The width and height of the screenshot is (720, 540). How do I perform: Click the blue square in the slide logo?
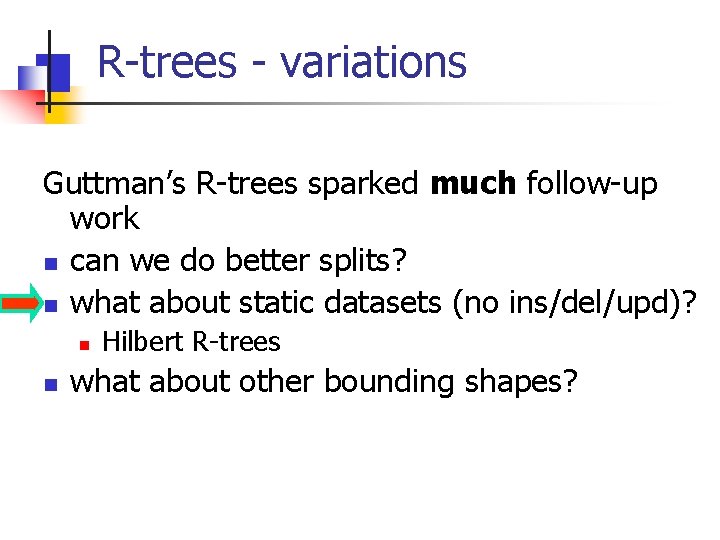coord(54,72)
